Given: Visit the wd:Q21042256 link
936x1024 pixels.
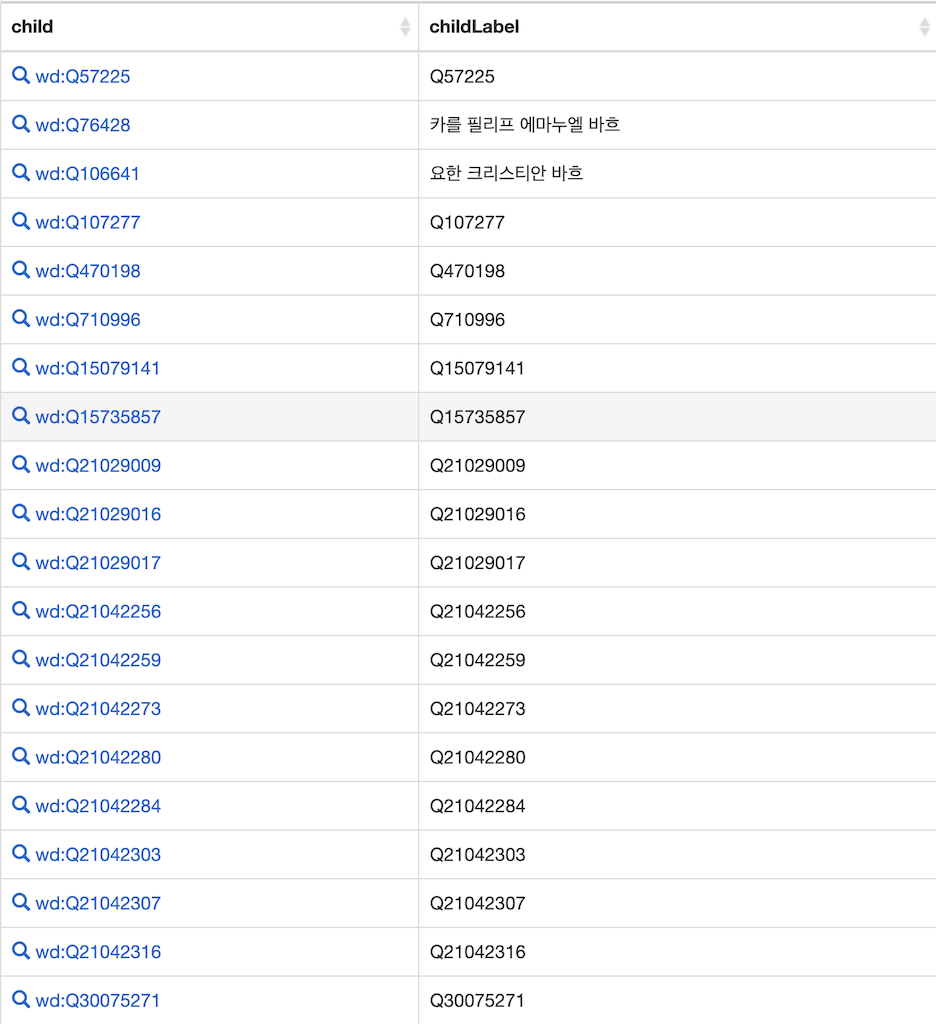Looking at the screenshot, I should [98, 612].
